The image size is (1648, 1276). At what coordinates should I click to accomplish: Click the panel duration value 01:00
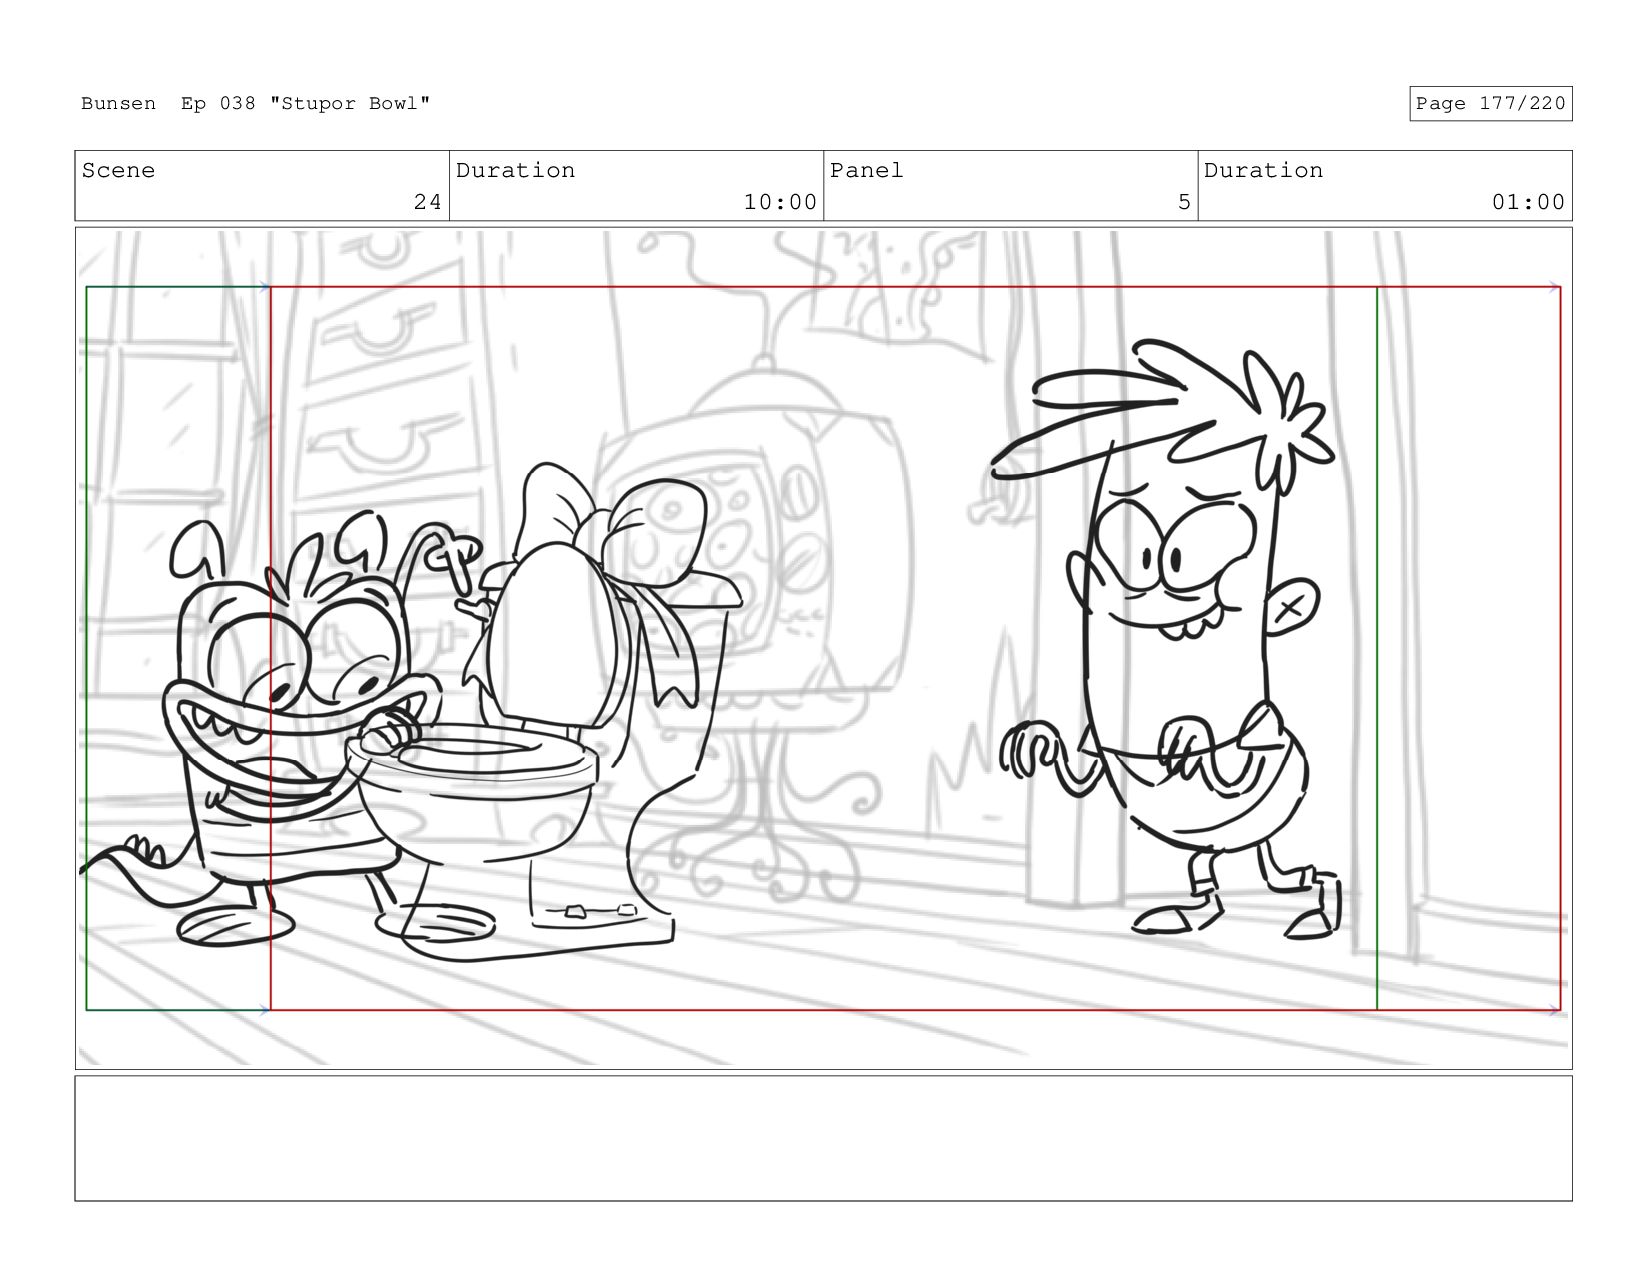coord(1528,202)
